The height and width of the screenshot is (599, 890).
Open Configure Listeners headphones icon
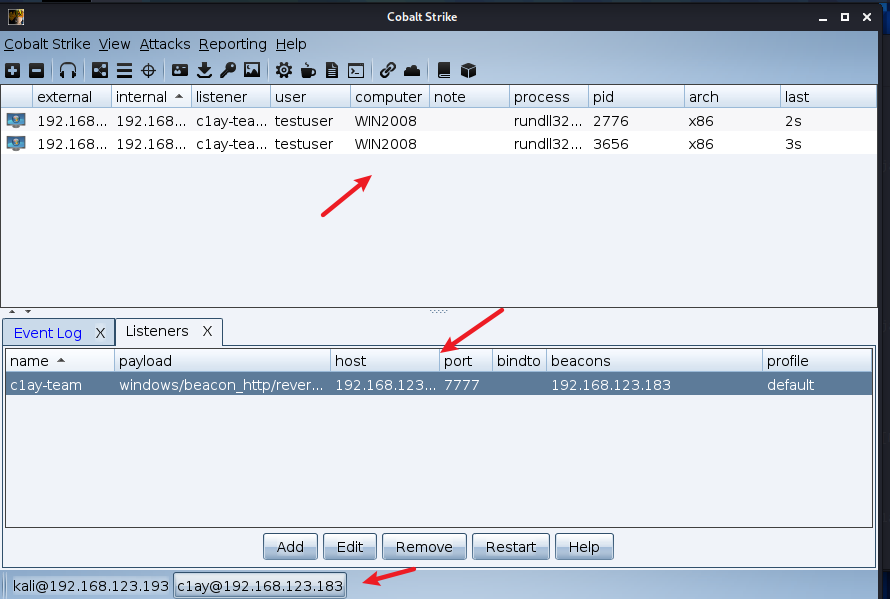(68, 70)
